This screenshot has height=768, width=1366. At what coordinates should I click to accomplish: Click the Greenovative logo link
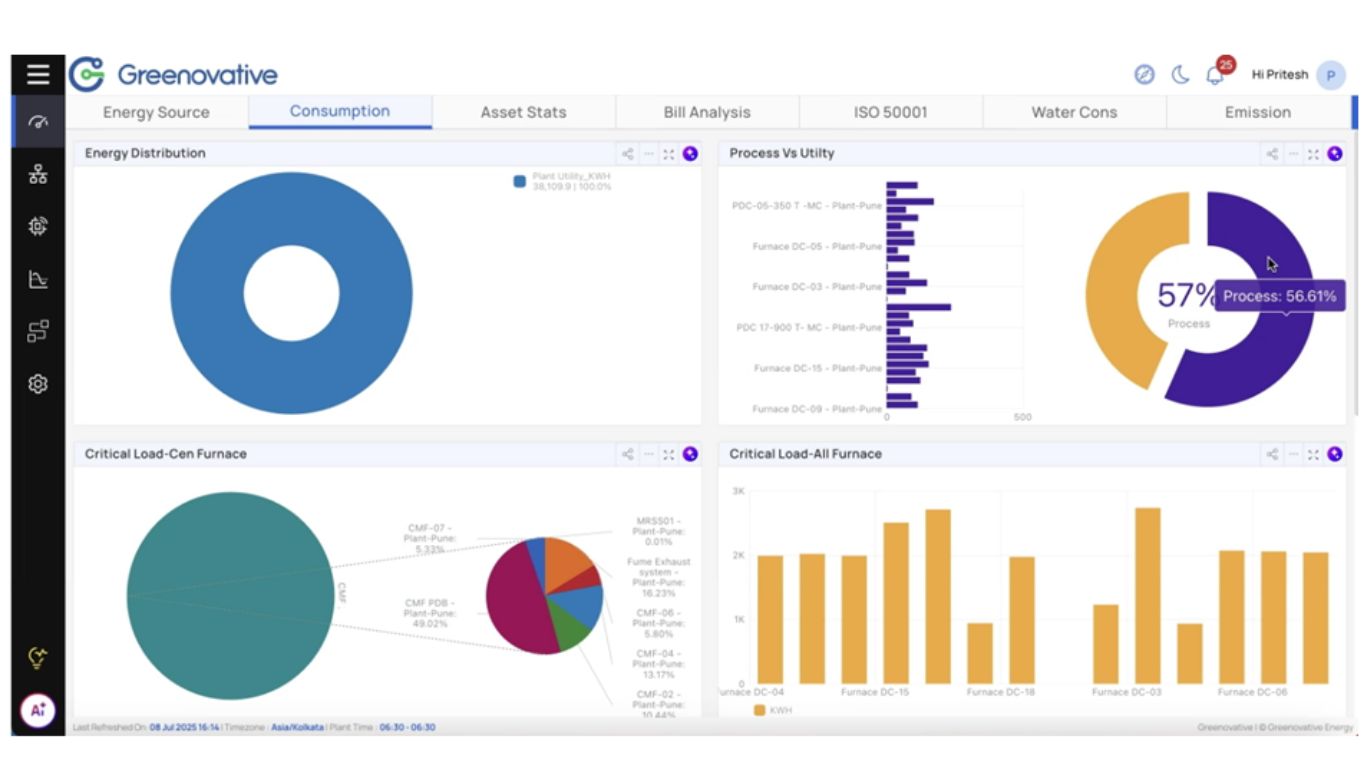coord(174,75)
